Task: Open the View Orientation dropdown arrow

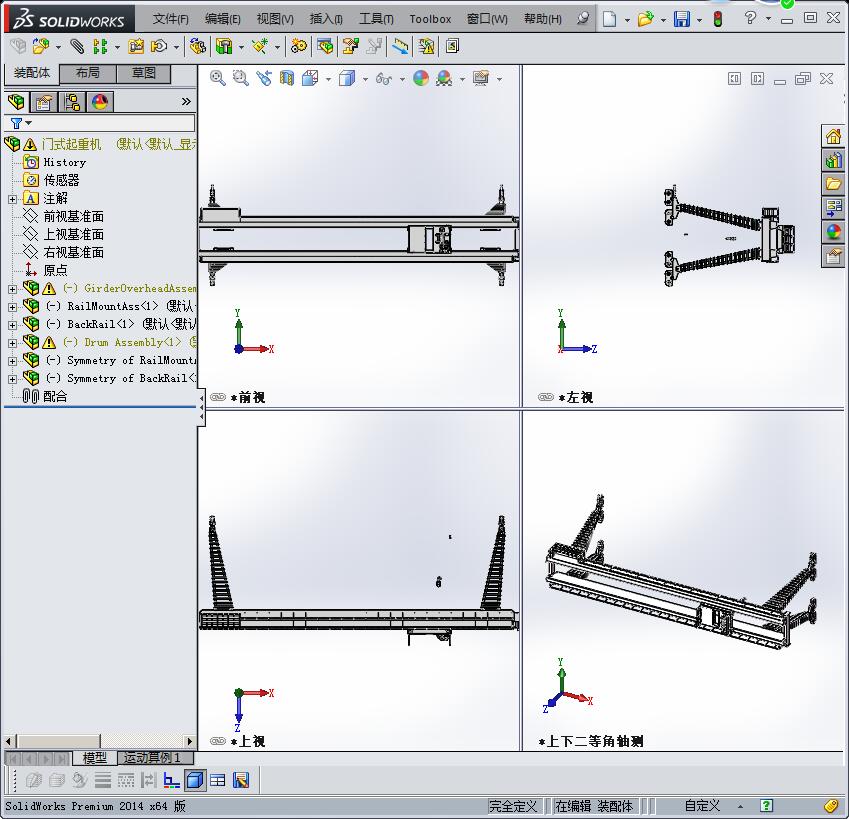Action: 328,80
